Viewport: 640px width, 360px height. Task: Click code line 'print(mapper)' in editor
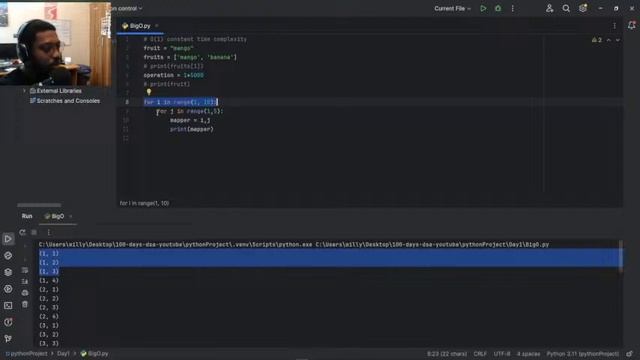tap(192, 129)
